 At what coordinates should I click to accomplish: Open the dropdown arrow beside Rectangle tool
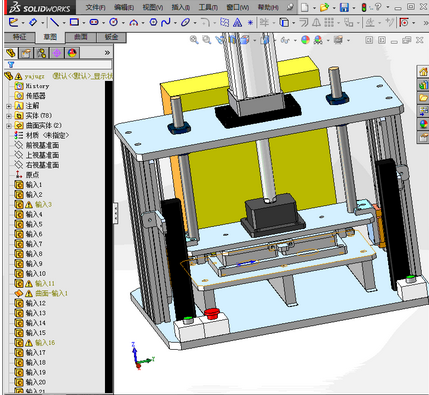(83, 23)
